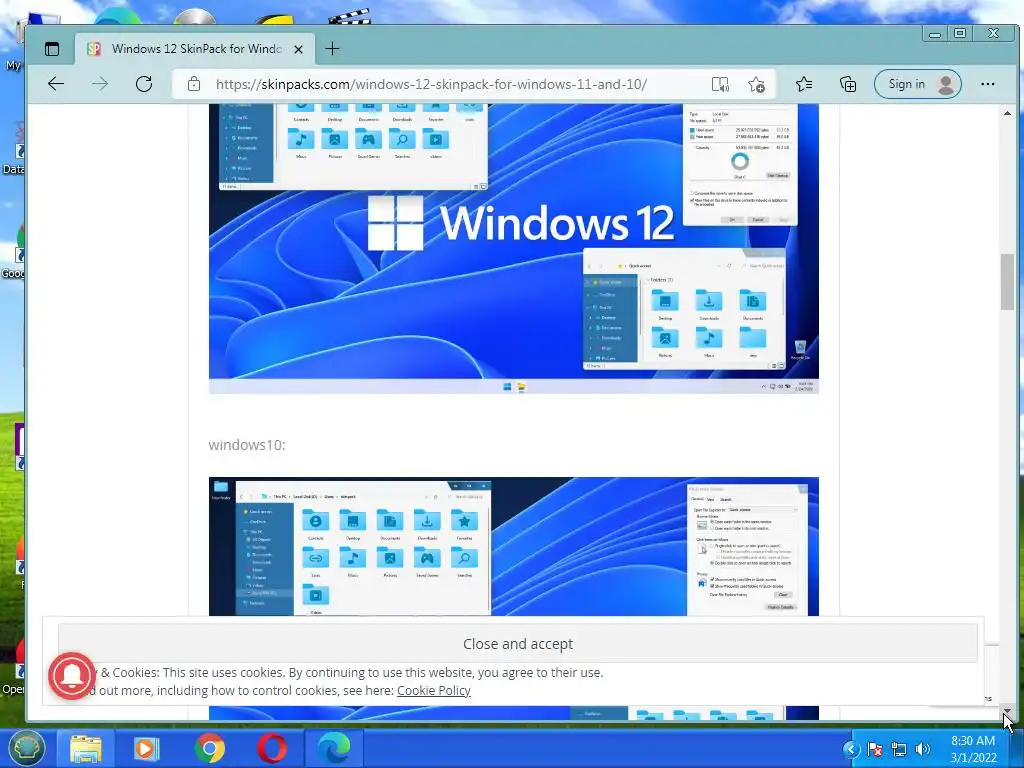Click the red notification bell icon

coord(71,676)
